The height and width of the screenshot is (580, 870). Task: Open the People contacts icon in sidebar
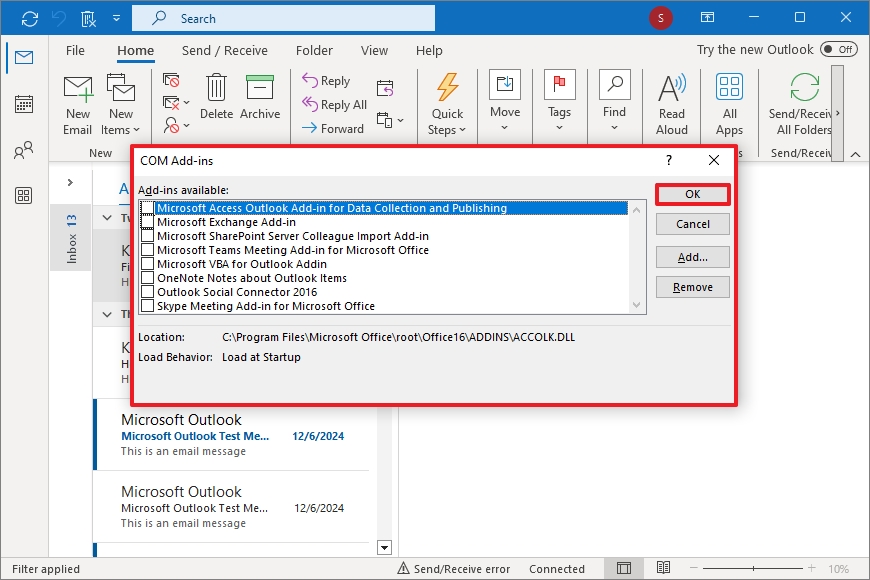[23, 151]
